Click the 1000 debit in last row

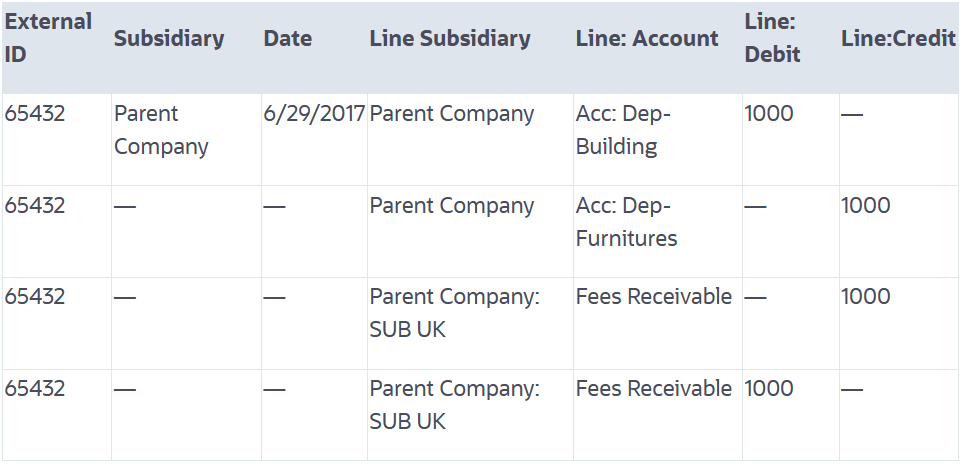point(769,389)
